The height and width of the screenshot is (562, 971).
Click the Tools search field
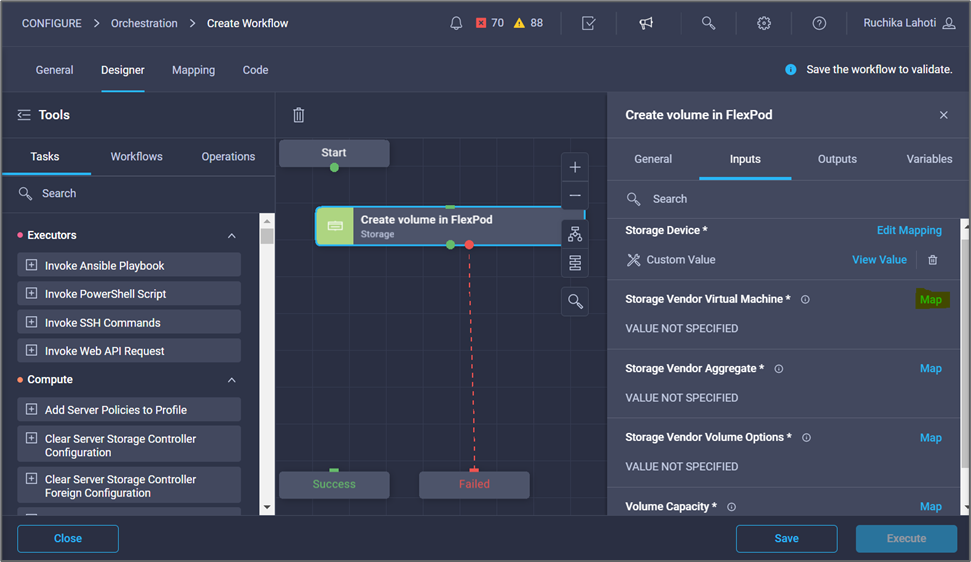click(140, 193)
